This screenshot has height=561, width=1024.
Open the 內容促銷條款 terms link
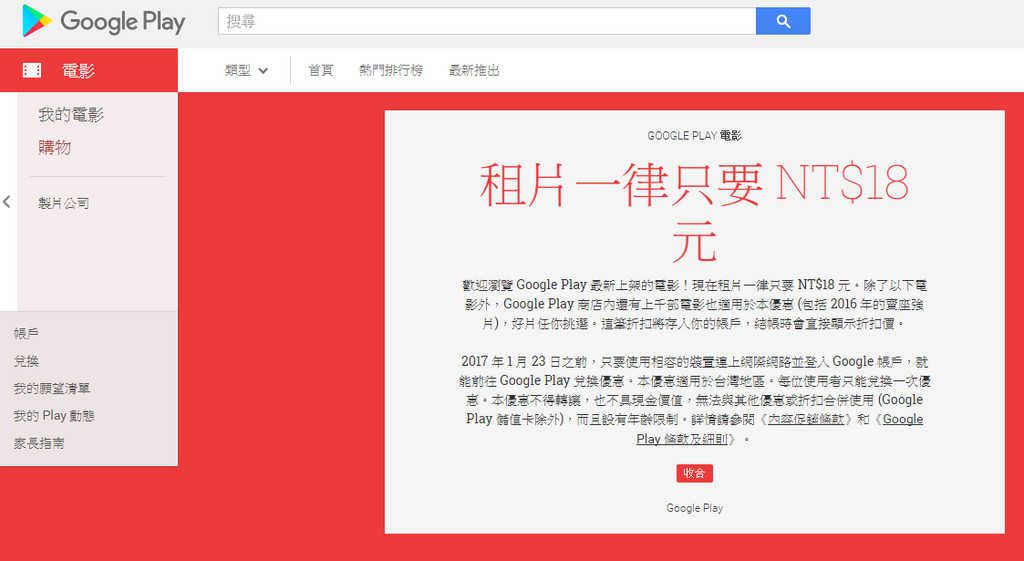(808, 419)
